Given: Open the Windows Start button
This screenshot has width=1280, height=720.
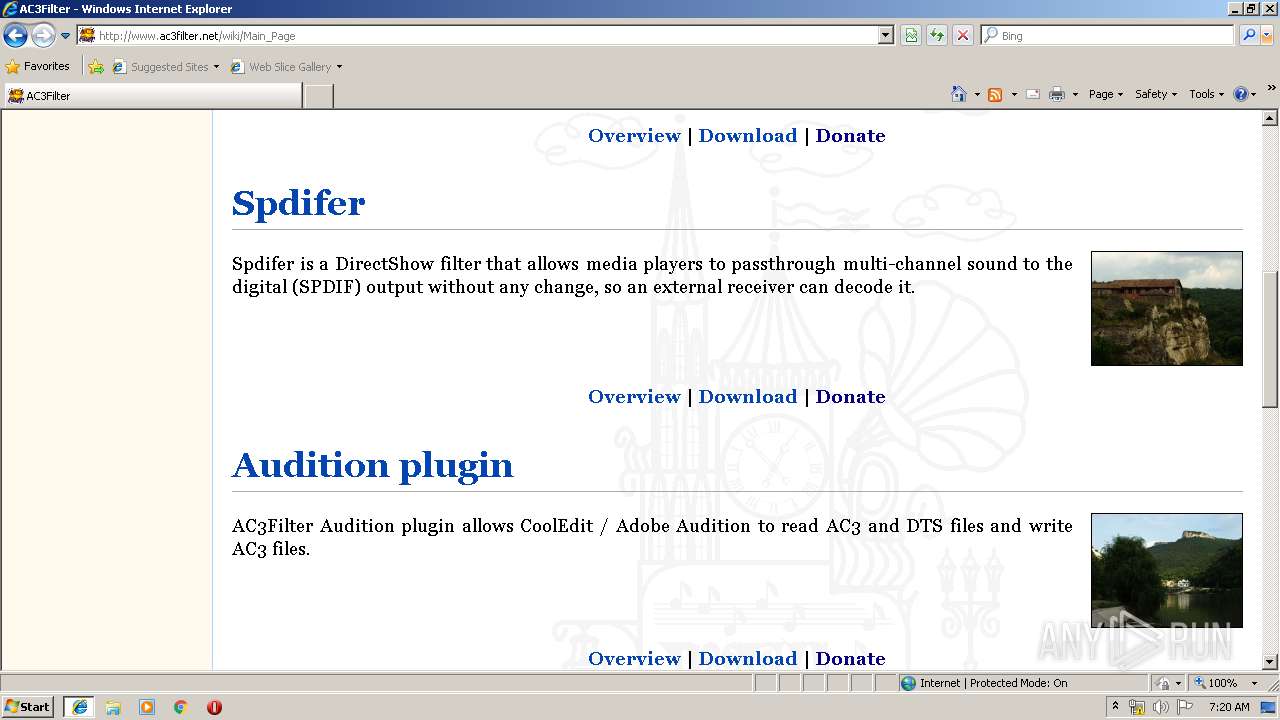Looking at the screenshot, I should pyautogui.click(x=27, y=707).
